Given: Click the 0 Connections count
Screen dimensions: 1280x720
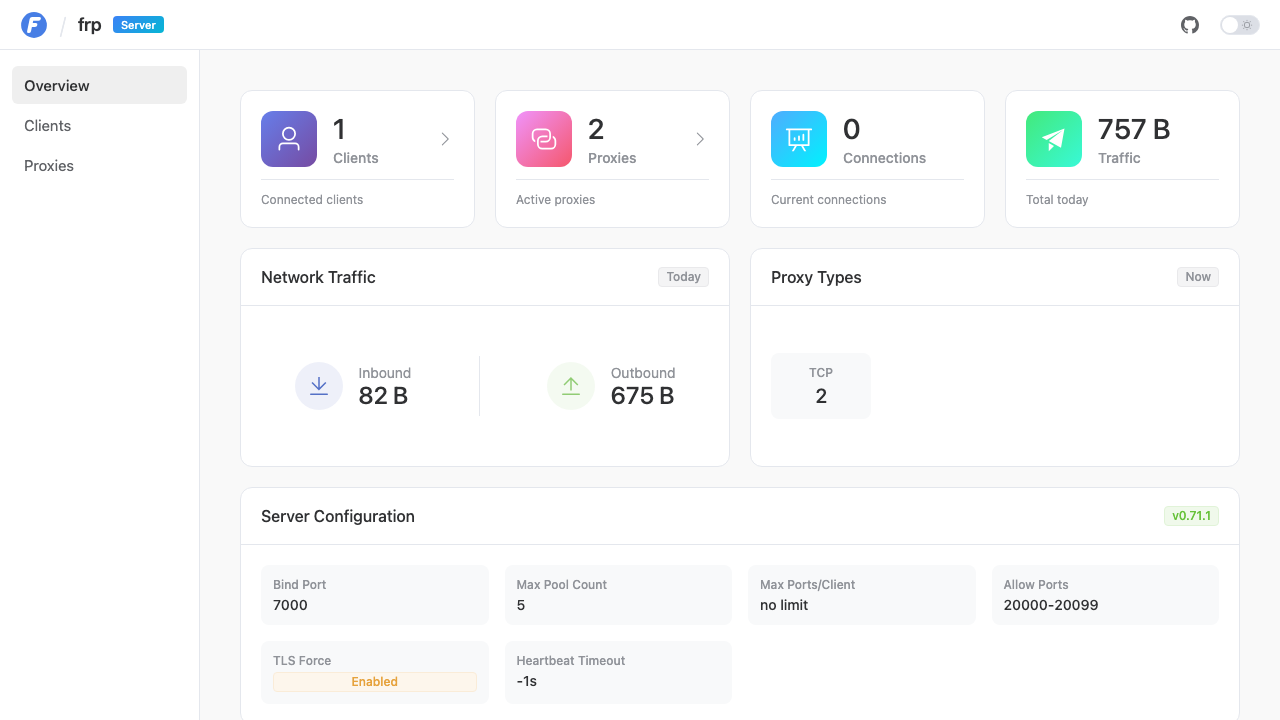Looking at the screenshot, I should [x=852, y=129].
